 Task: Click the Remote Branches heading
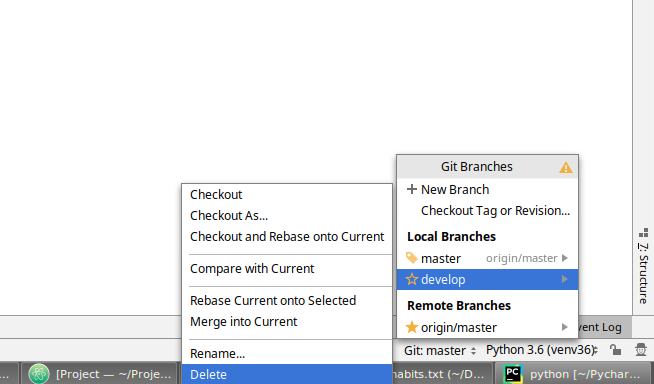(x=459, y=306)
